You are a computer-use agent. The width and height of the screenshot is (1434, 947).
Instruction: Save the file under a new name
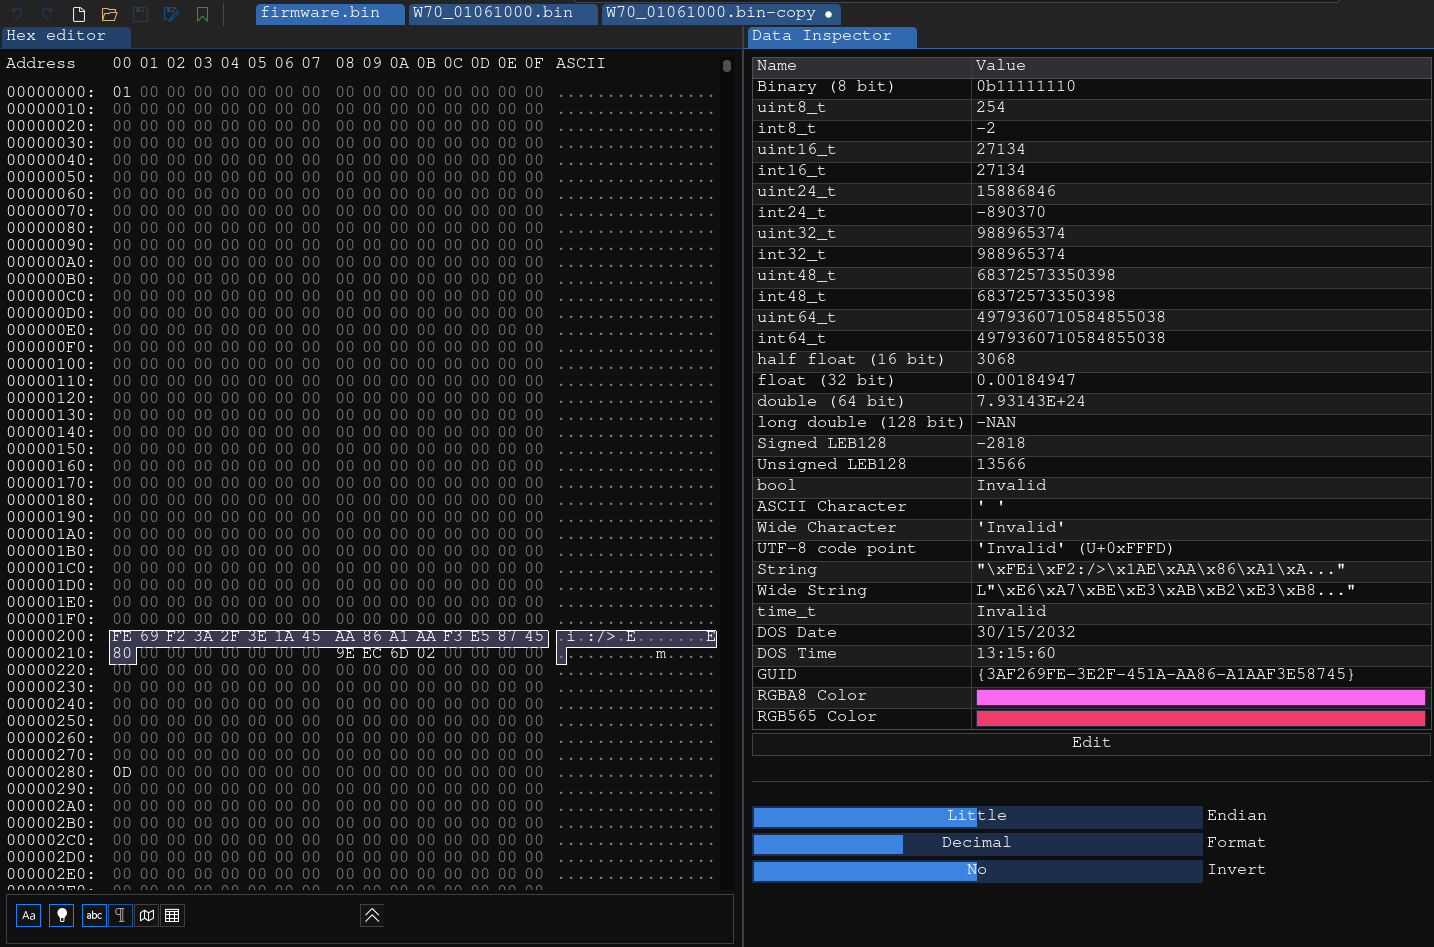click(x=170, y=14)
